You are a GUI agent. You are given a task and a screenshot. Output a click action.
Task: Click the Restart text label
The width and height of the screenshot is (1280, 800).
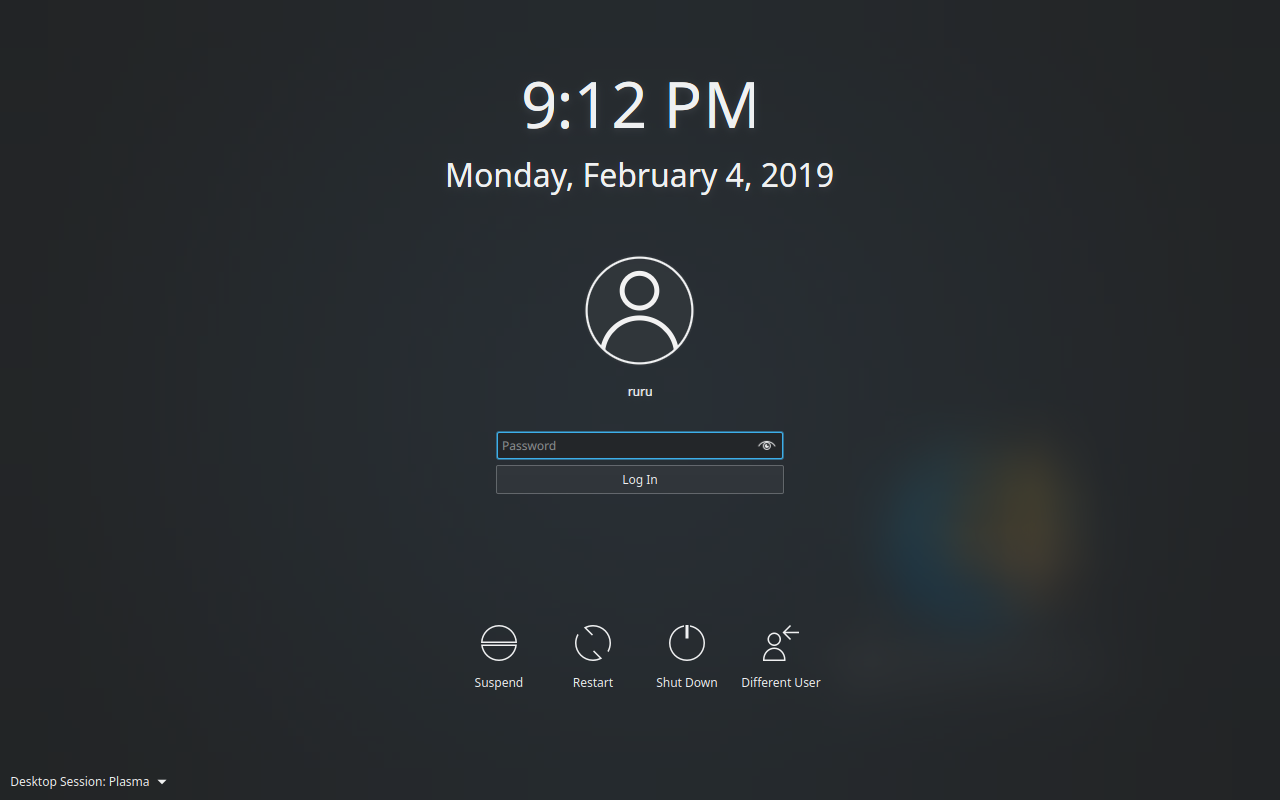coord(593,683)
